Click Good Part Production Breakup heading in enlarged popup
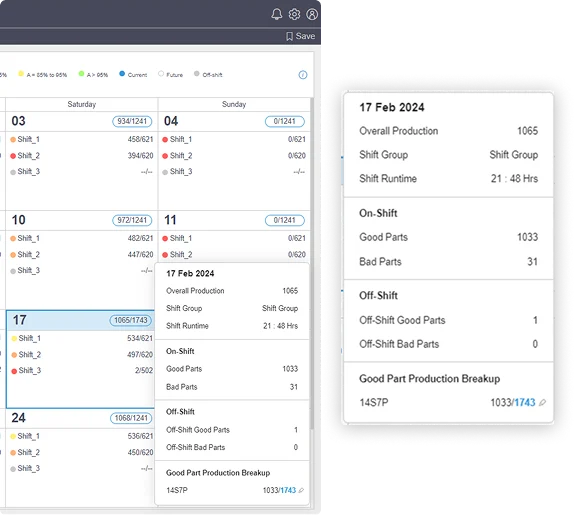 (429, 379)
